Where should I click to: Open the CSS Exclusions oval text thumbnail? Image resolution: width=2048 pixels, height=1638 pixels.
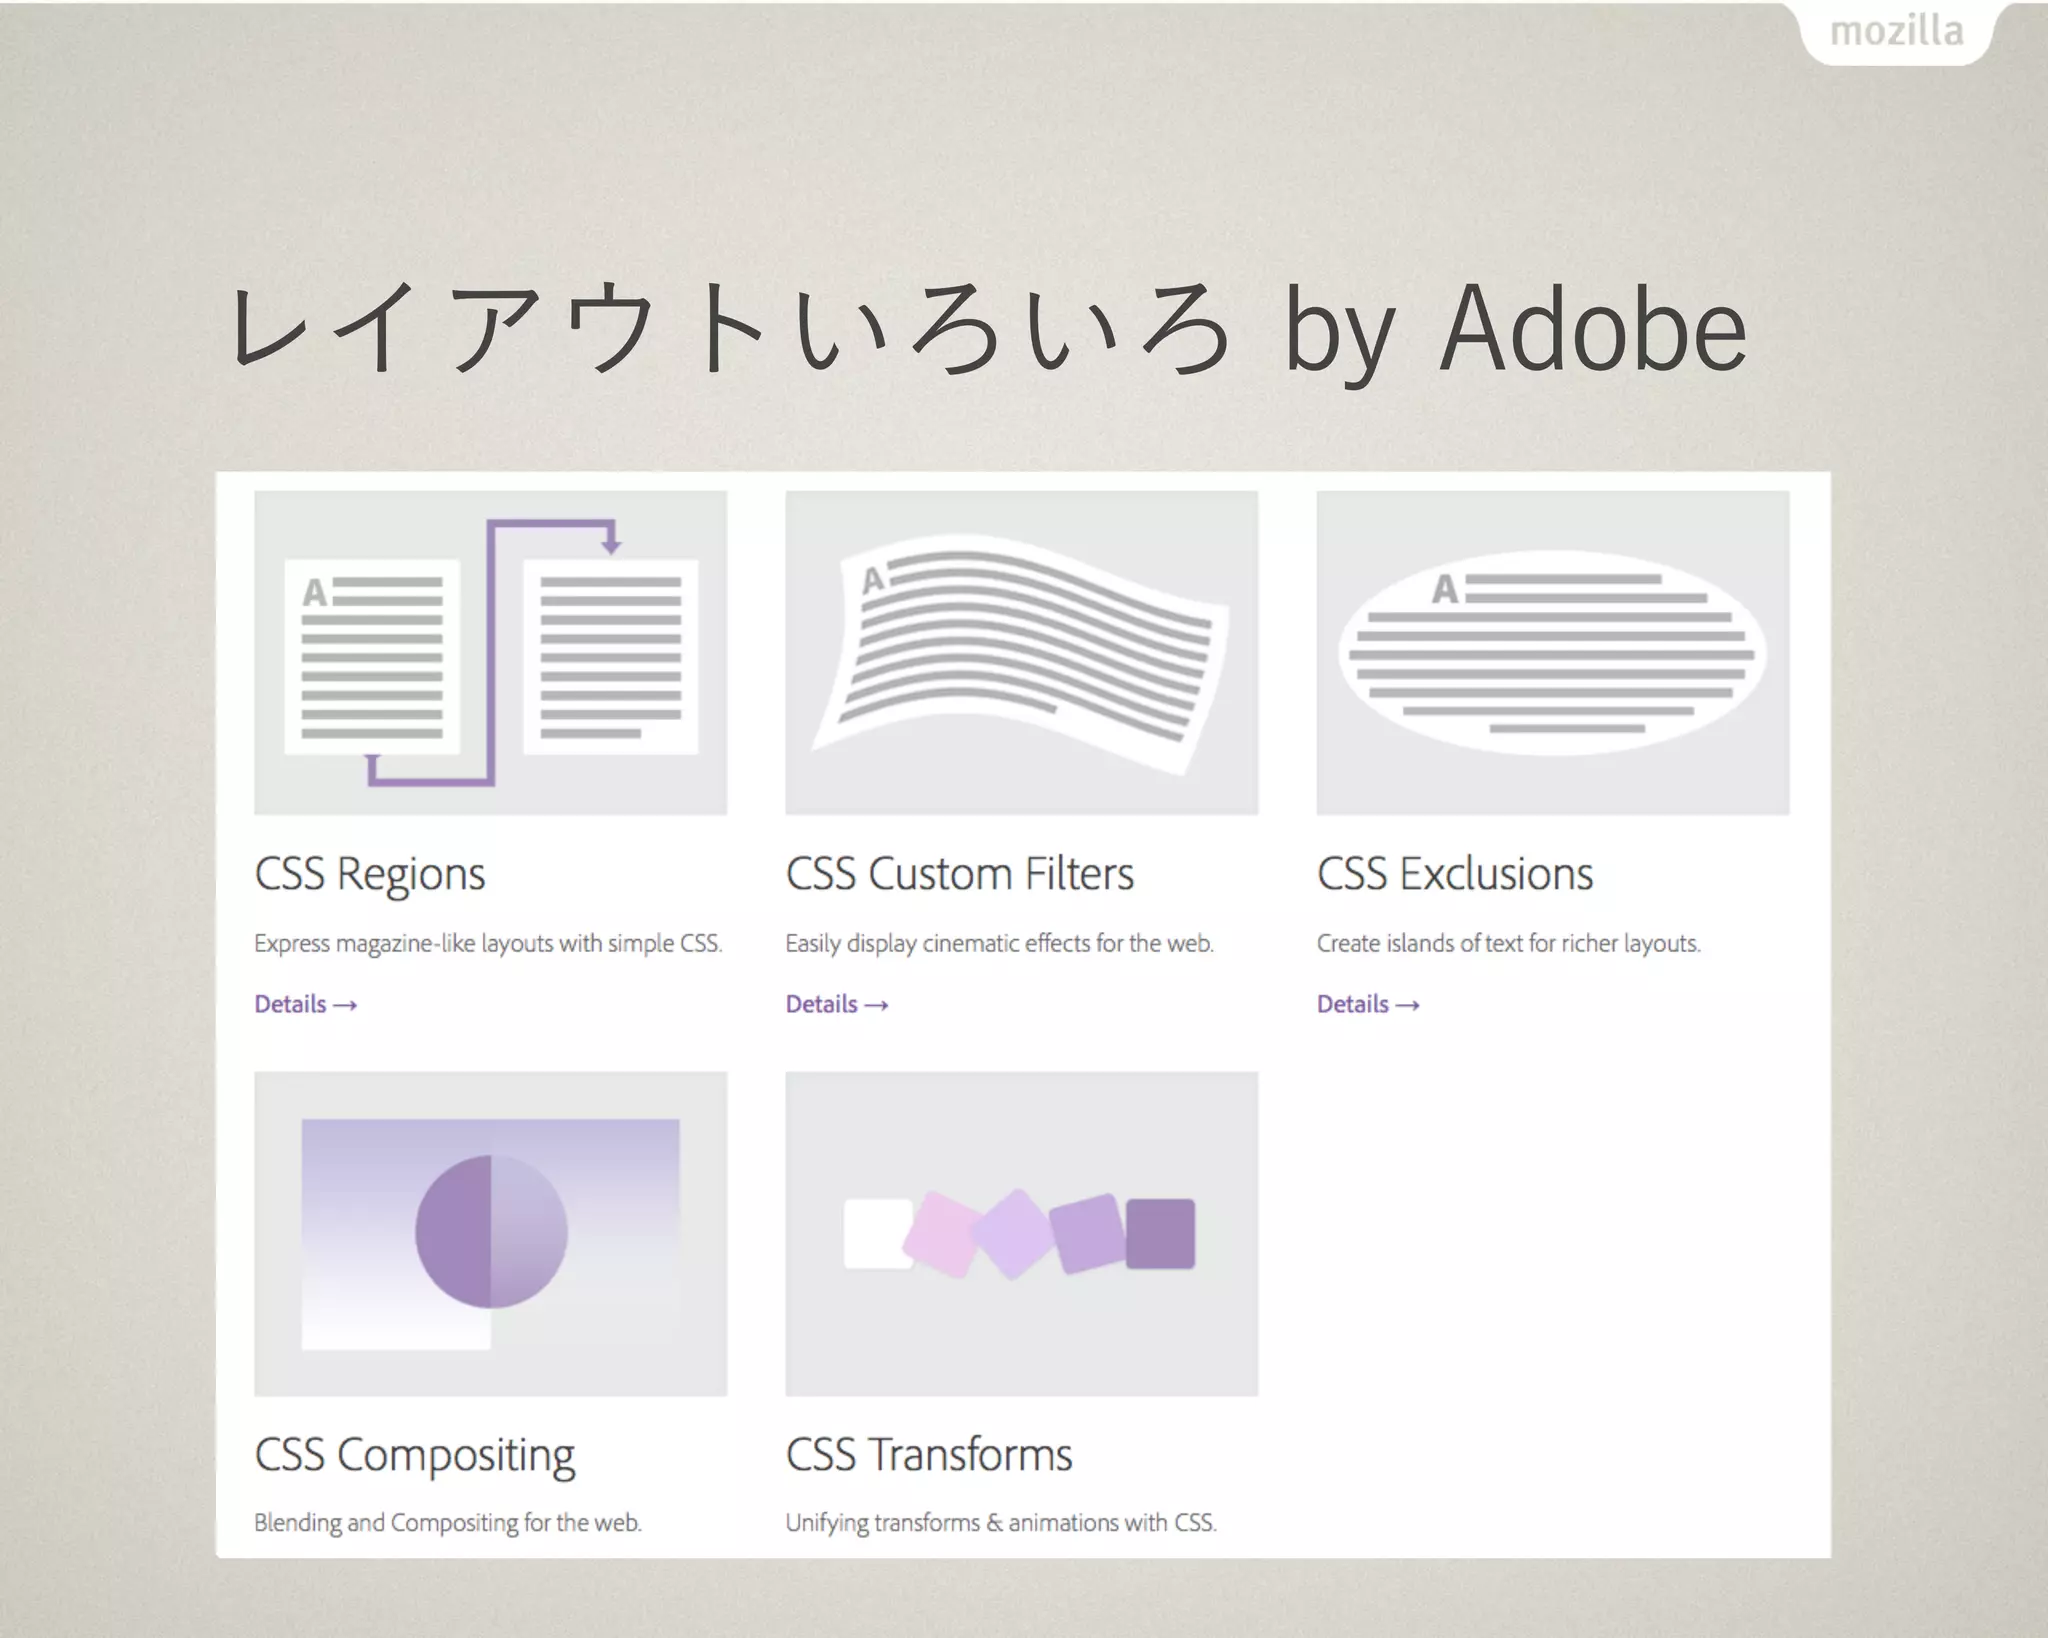(x=1552, y=652)
